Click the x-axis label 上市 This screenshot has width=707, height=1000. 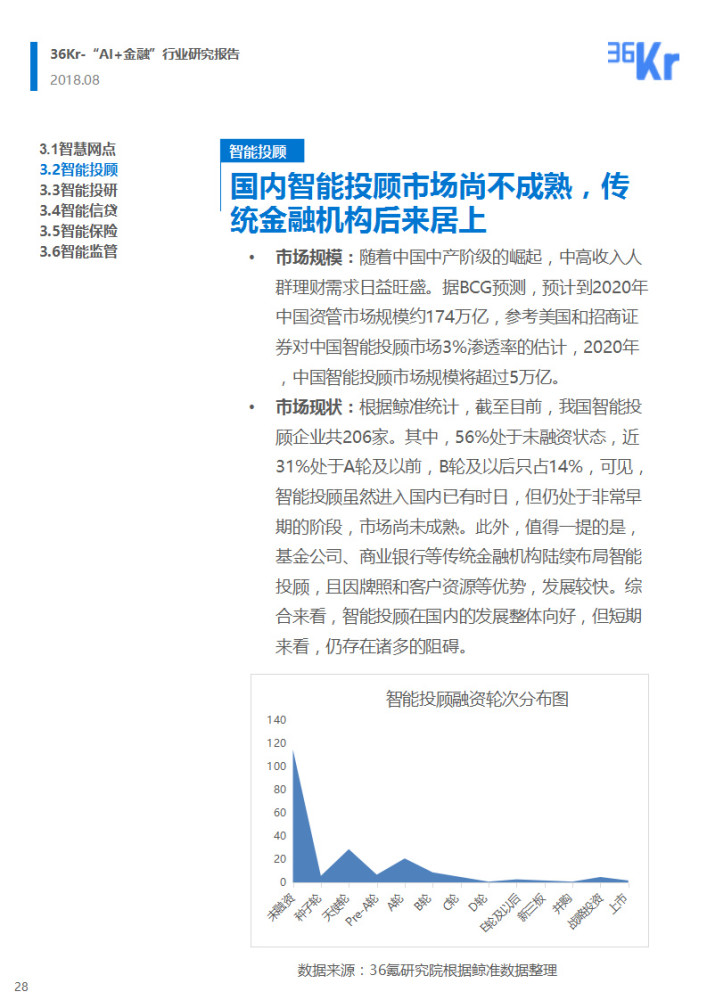point(618,903)
